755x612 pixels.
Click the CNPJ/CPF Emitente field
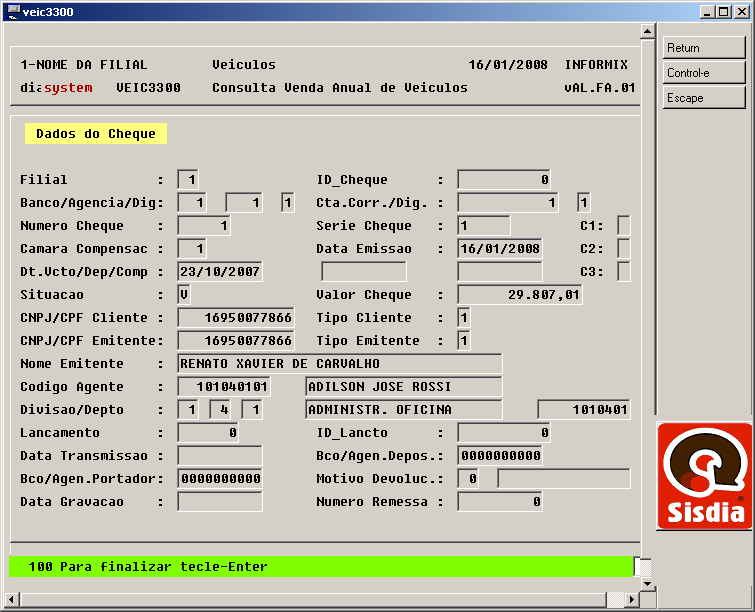(x=236, y=340)
